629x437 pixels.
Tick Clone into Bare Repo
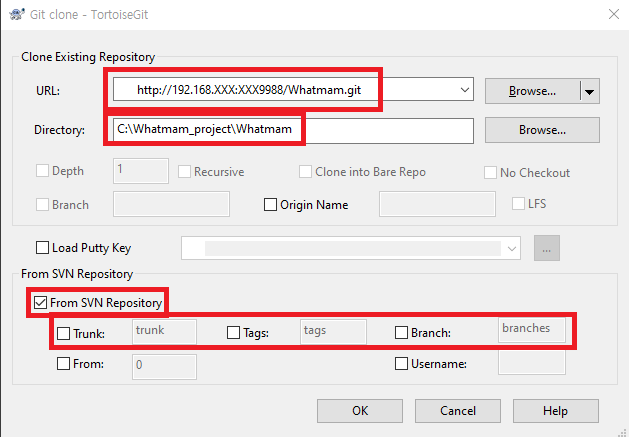click(305, 171)
